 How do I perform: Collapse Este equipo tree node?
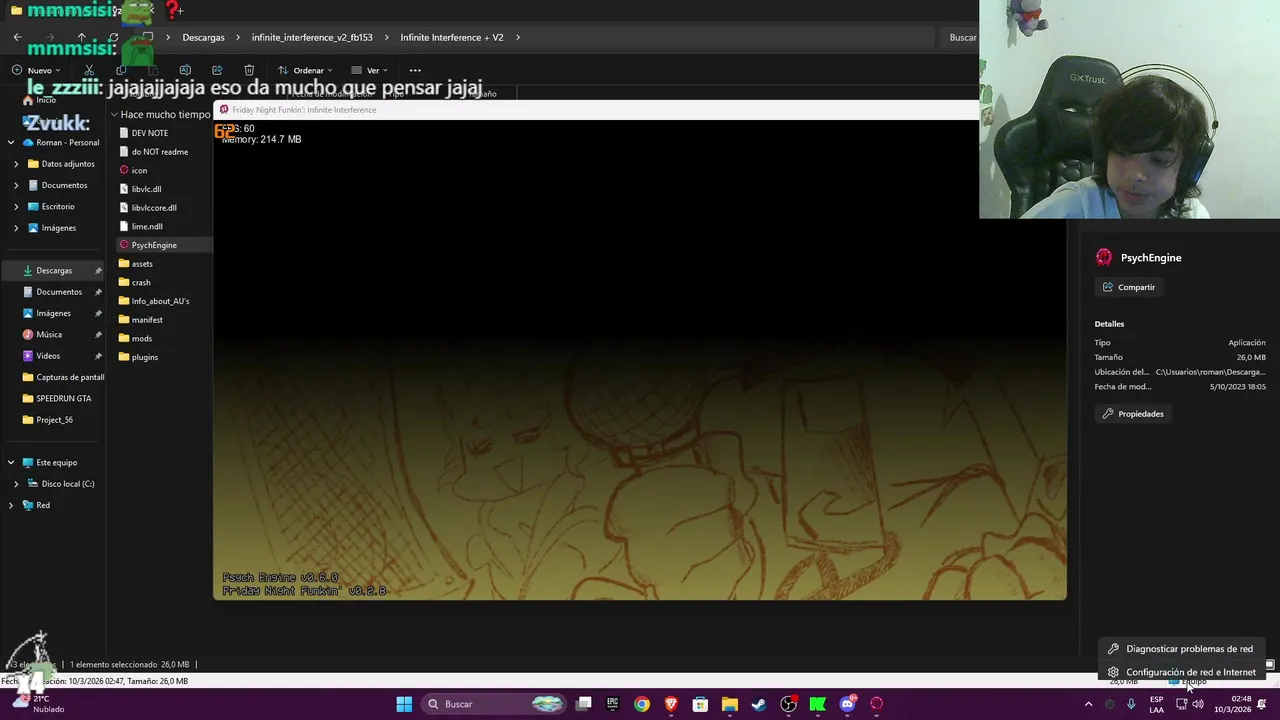[x=11, y=462]
